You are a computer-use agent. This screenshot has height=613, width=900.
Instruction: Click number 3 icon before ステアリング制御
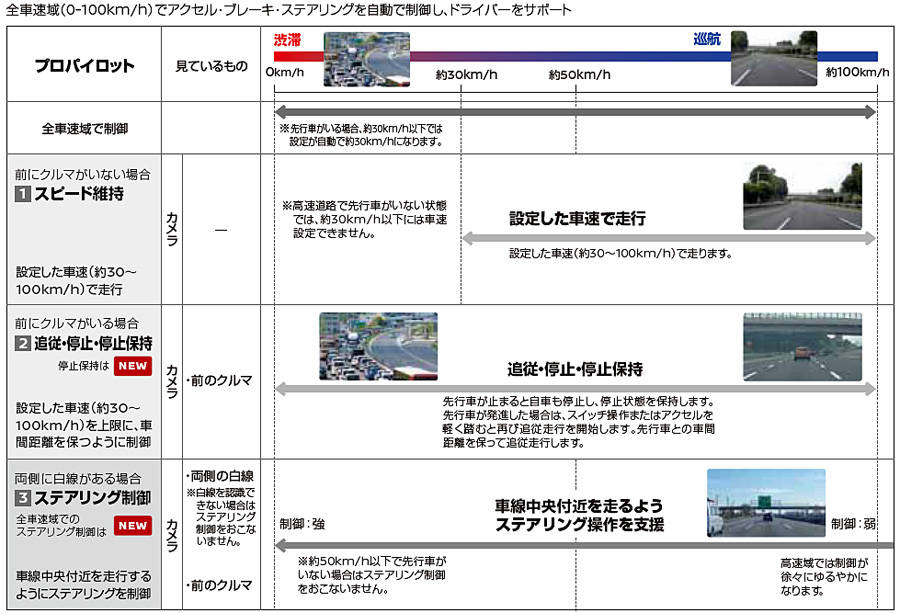(22, 498)
